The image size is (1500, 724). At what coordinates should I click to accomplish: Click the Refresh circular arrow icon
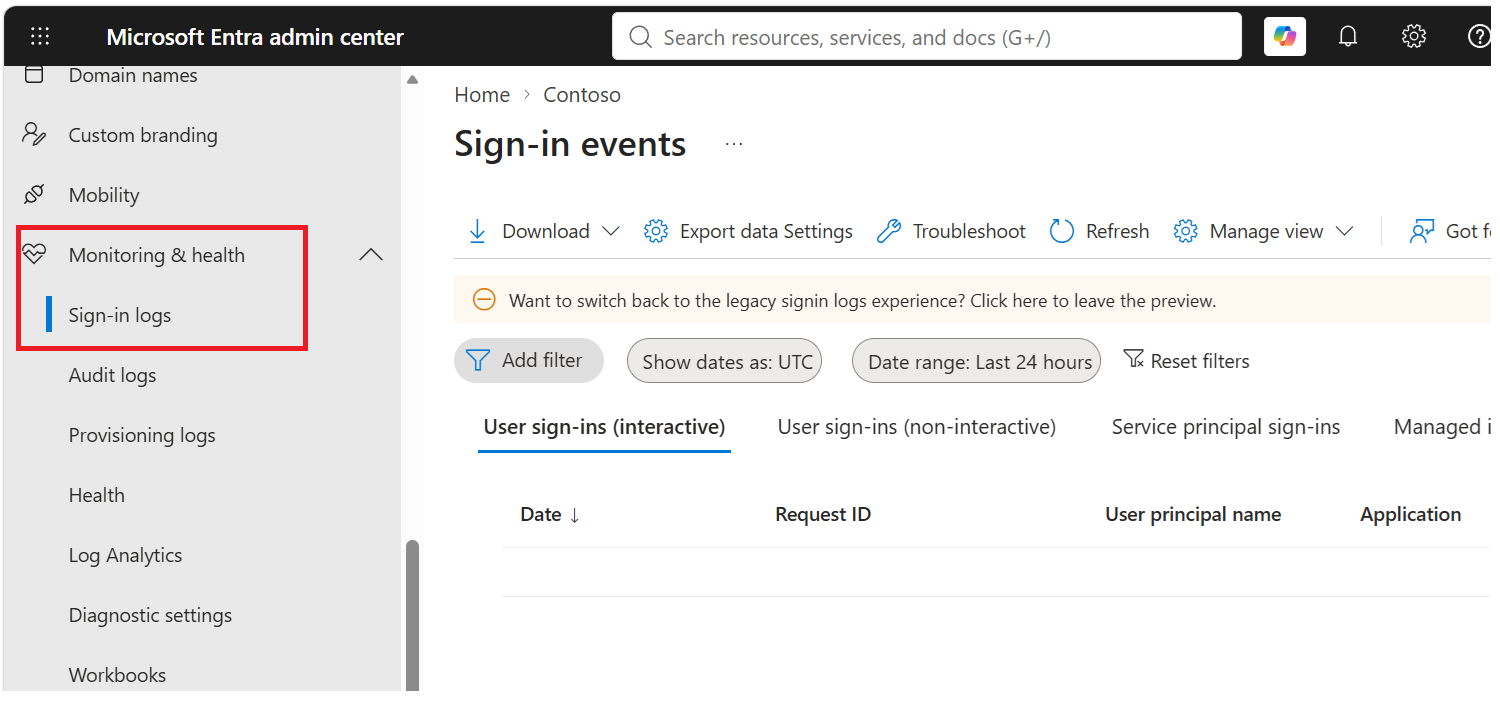(x=1061, y=231)
